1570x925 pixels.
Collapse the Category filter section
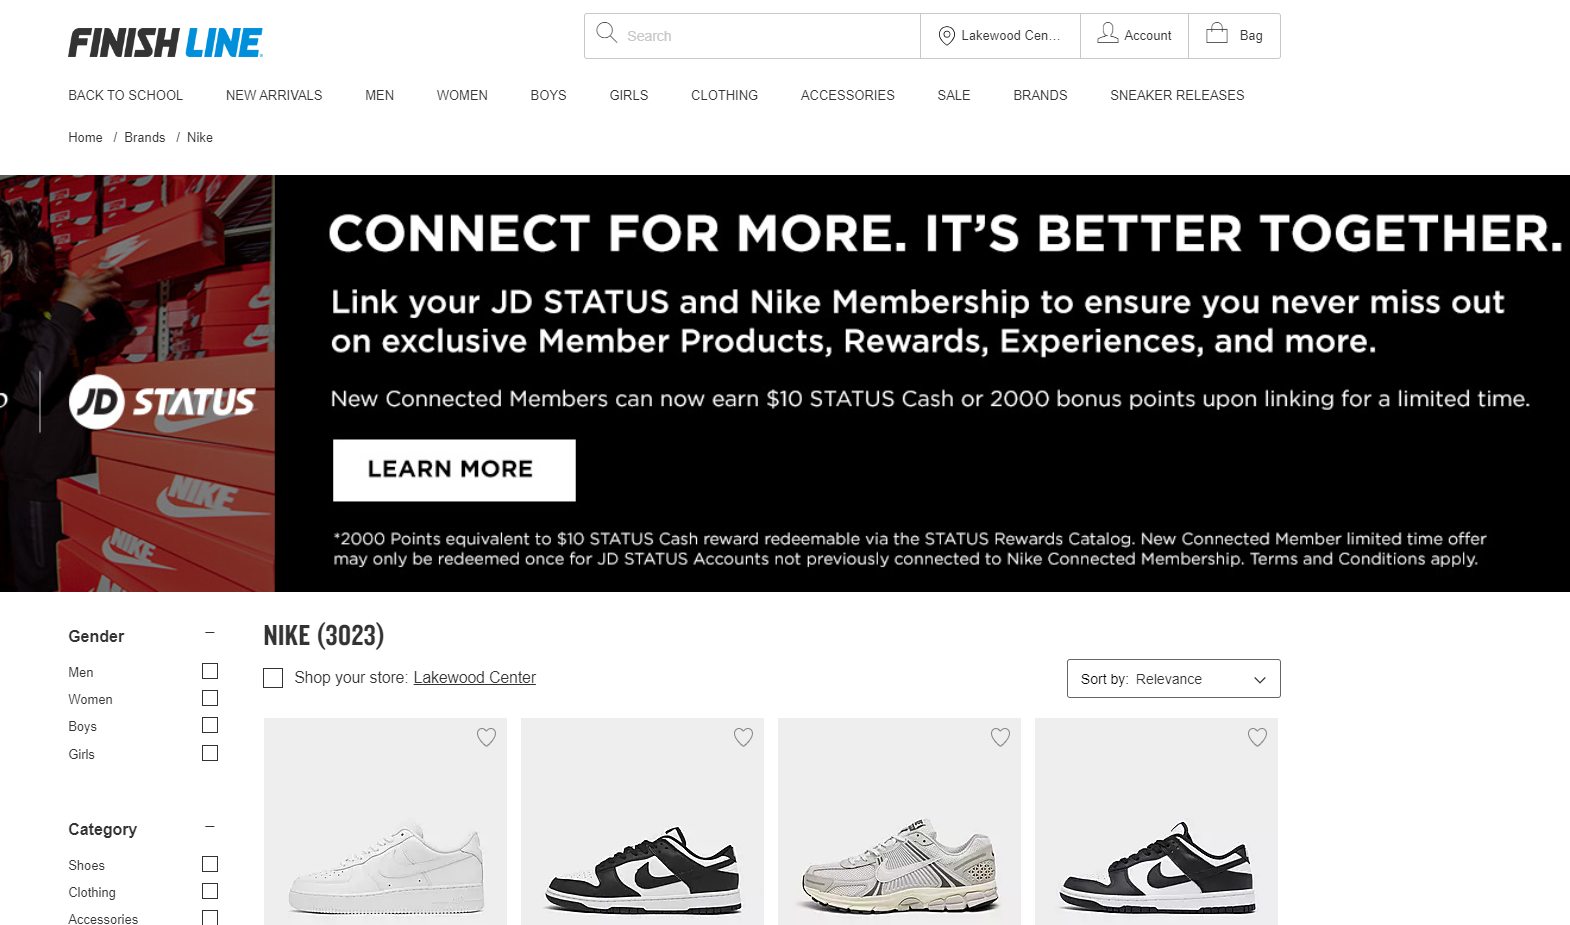point(210,826)
